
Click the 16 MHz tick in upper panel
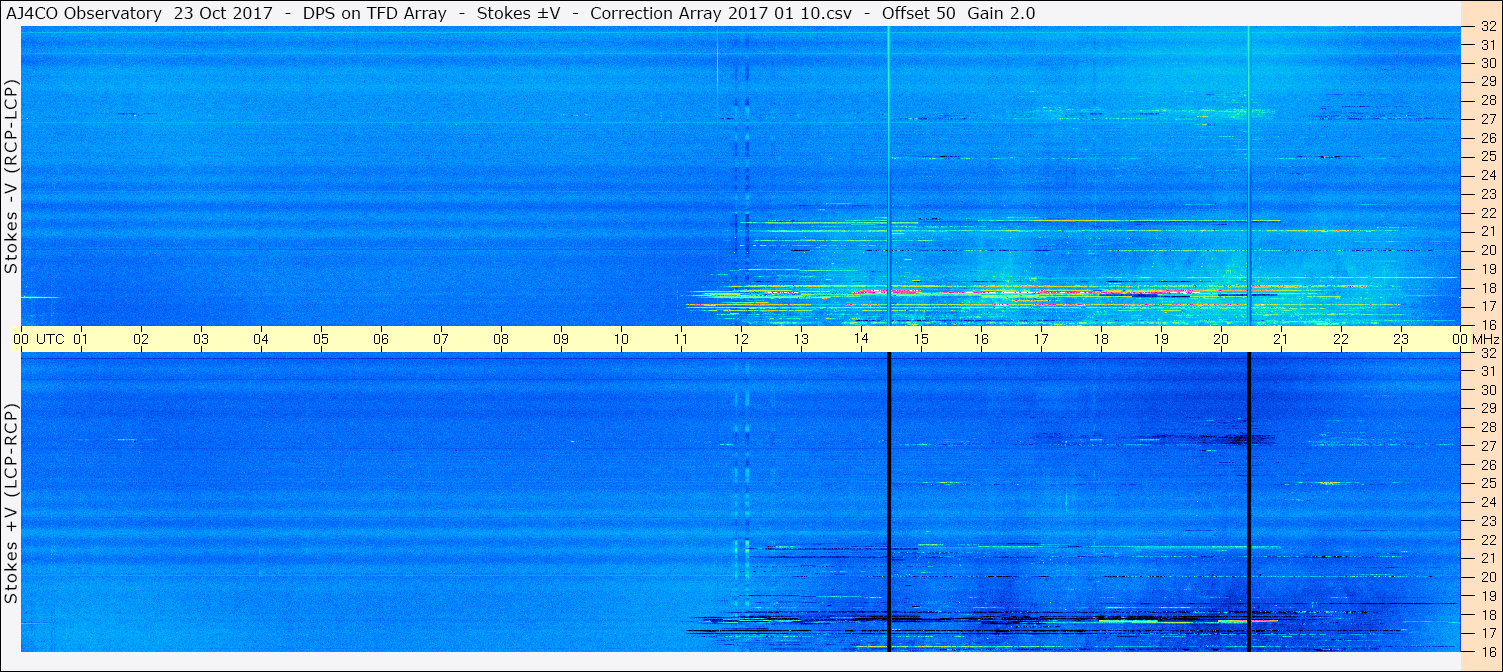click(1487, 325)
